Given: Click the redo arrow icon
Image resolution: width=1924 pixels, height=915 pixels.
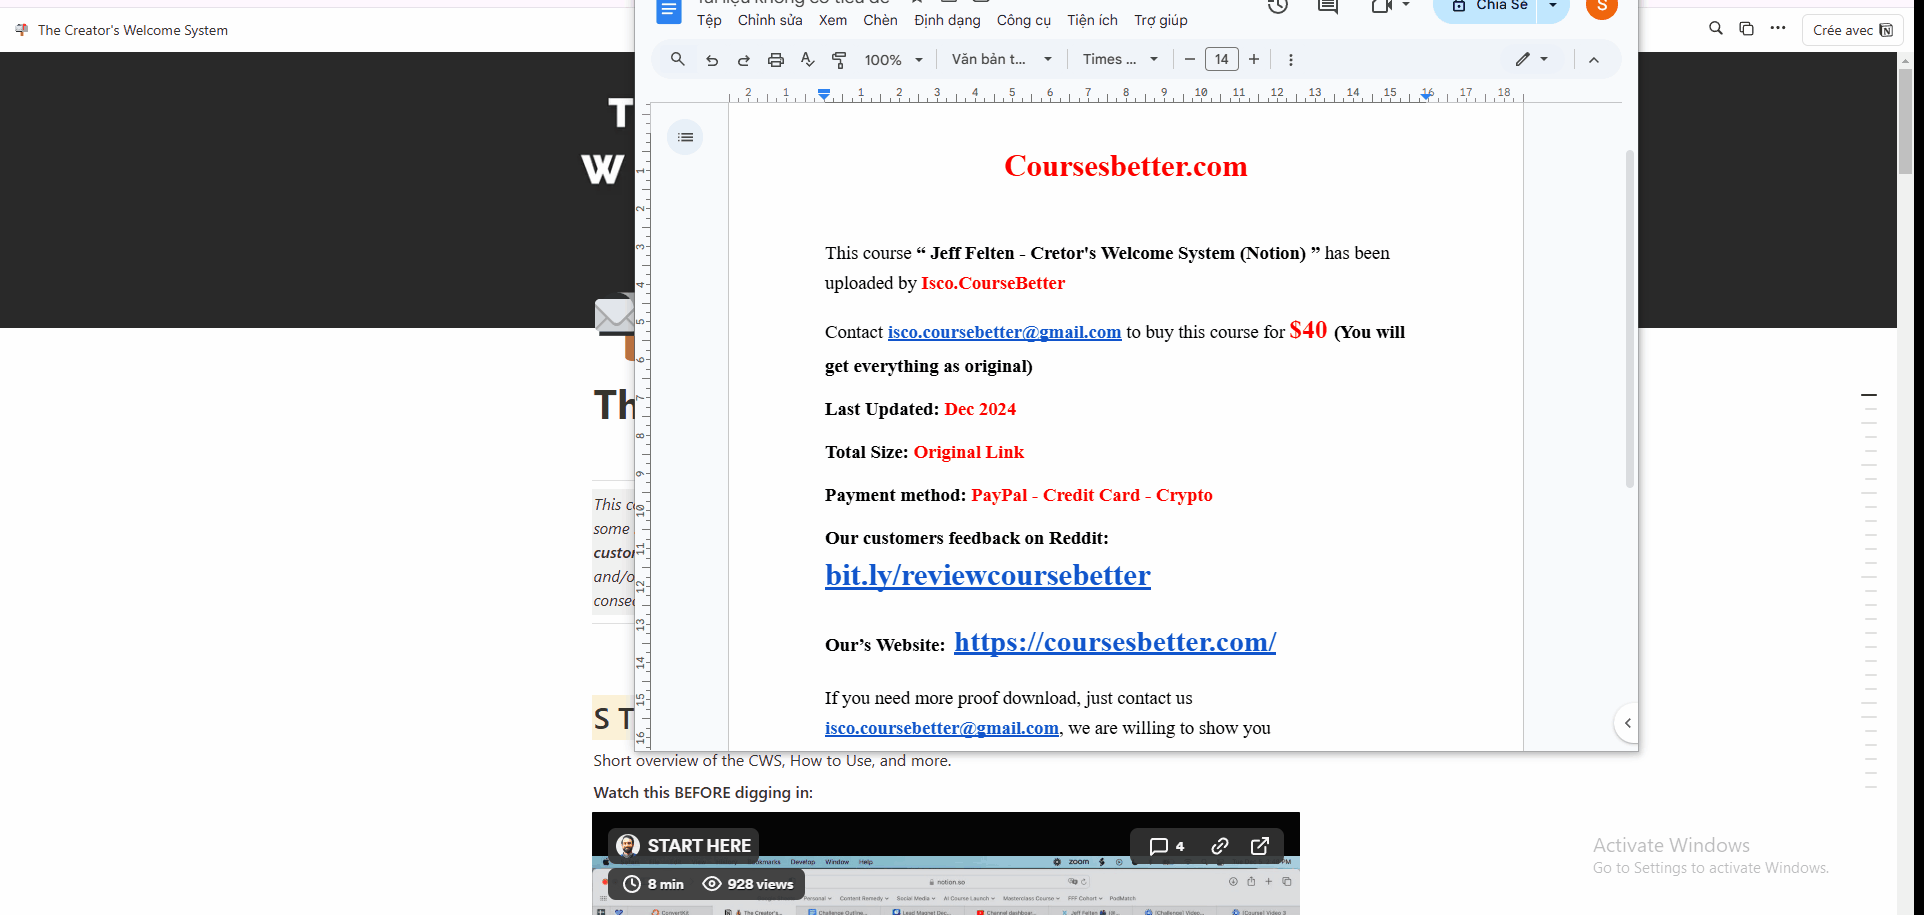Looking at the screenshot, I should (x=744, y=60).
